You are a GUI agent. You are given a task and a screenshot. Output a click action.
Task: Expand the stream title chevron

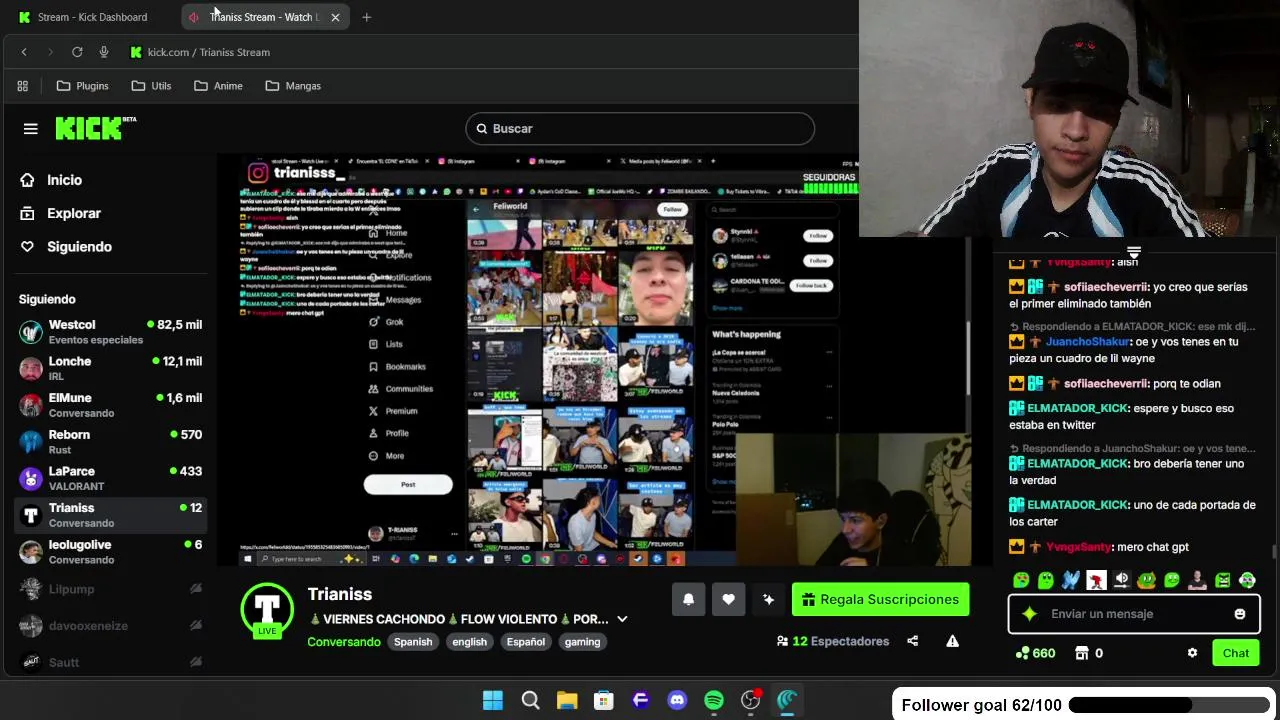tap(622, 619)
